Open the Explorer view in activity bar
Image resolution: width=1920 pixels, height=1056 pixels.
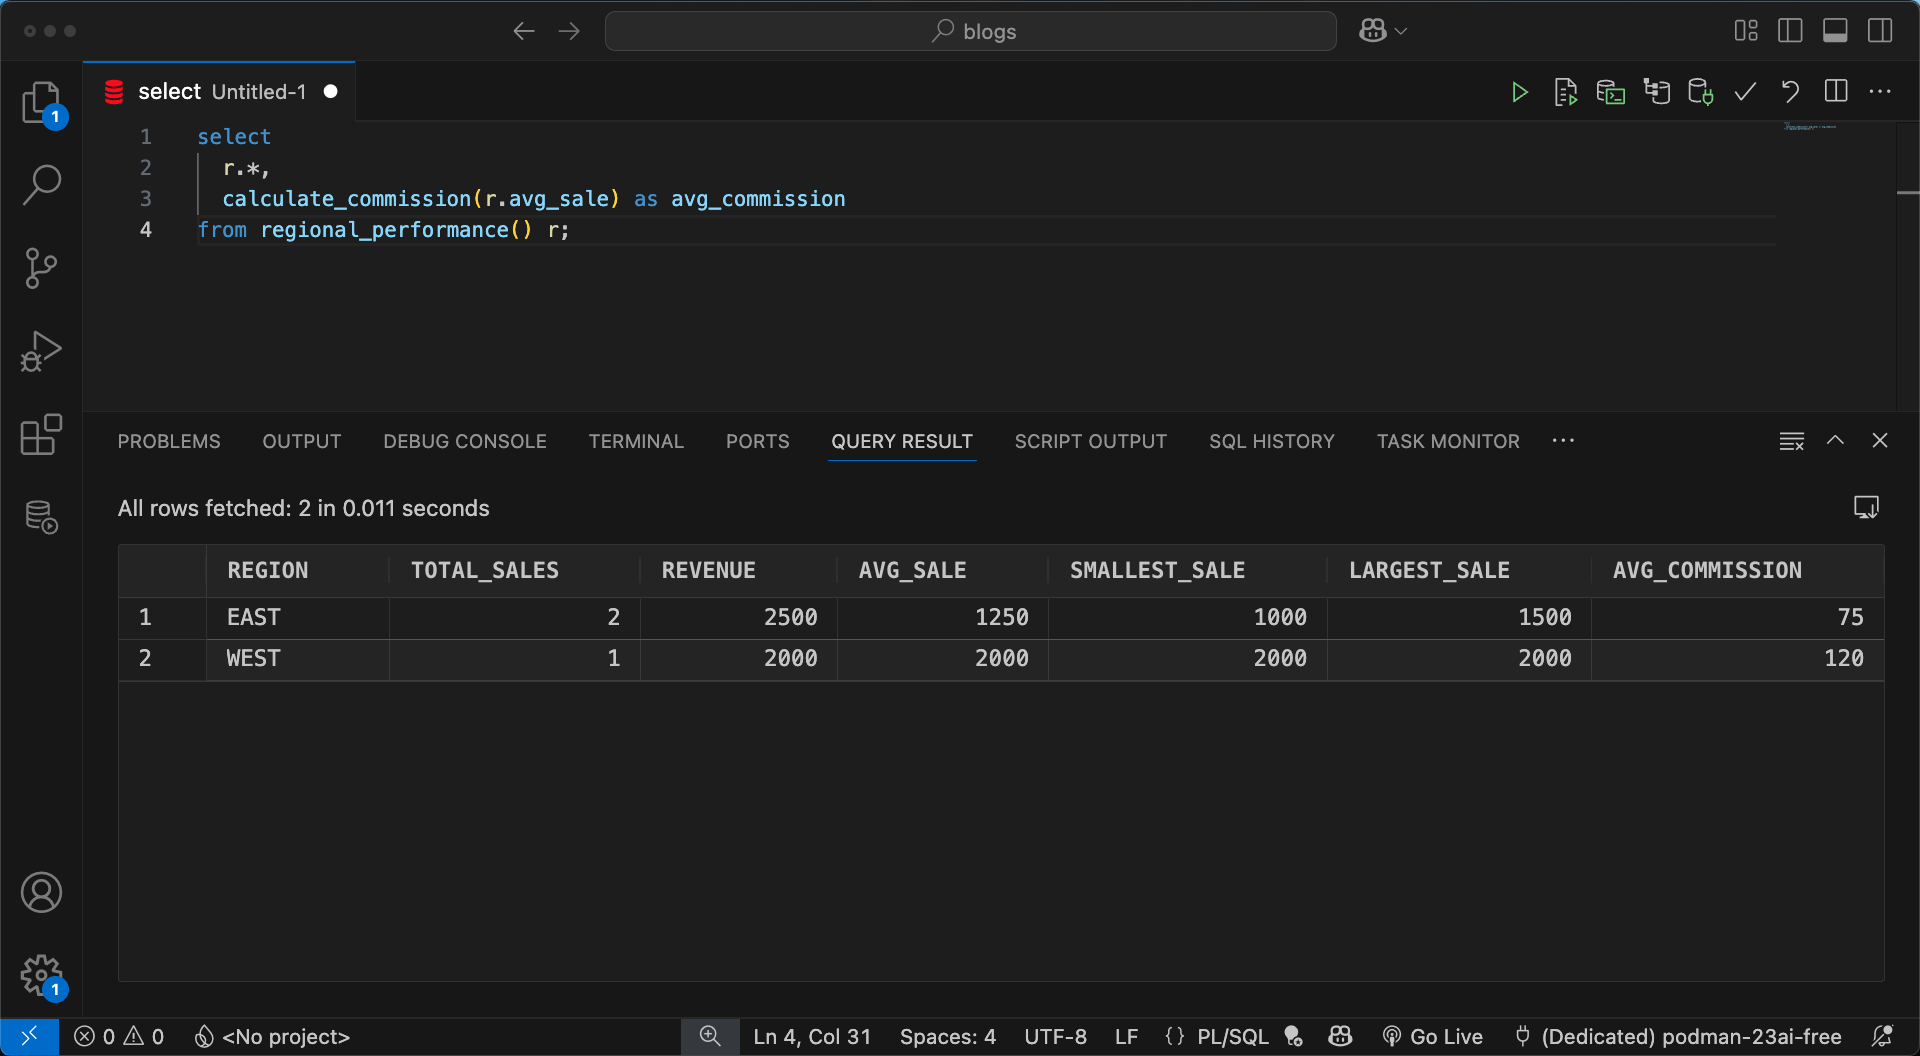point(41,102)
